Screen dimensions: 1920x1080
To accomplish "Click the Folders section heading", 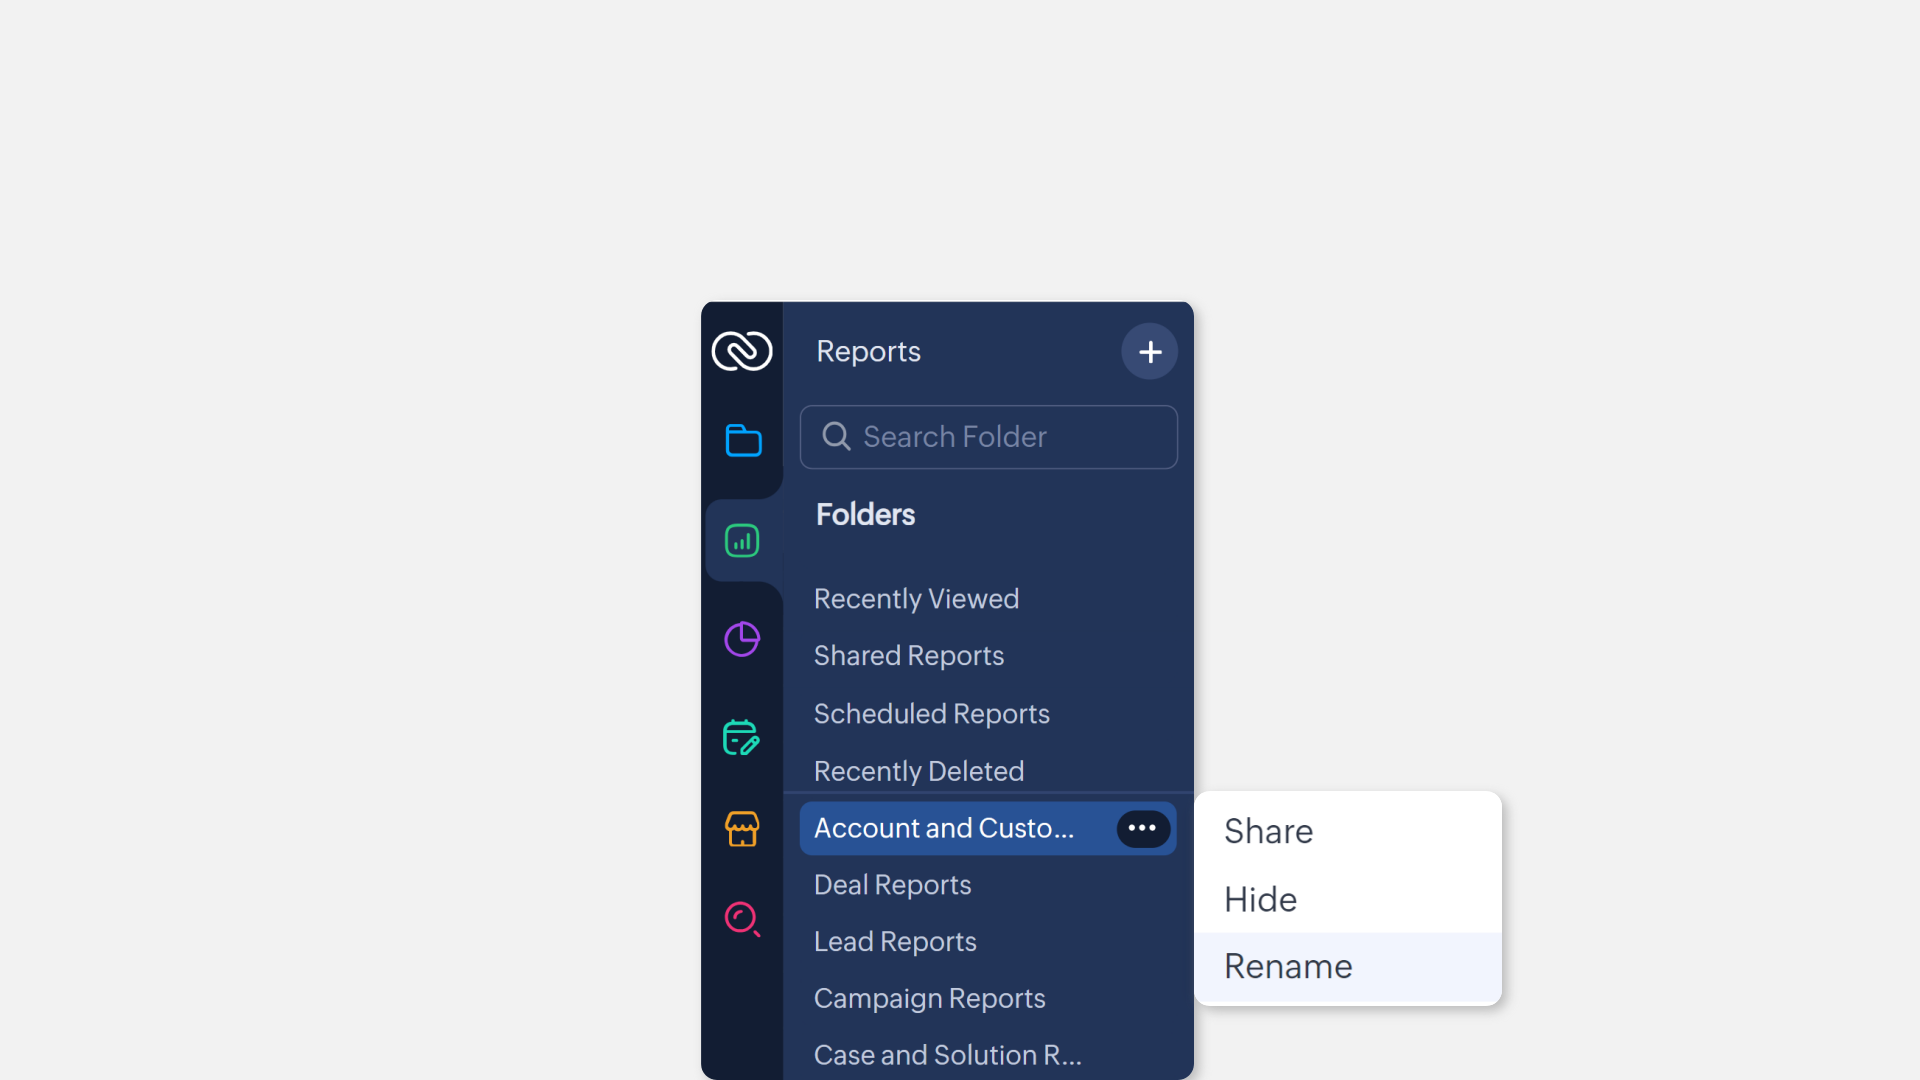I will (x=865, y=514).
